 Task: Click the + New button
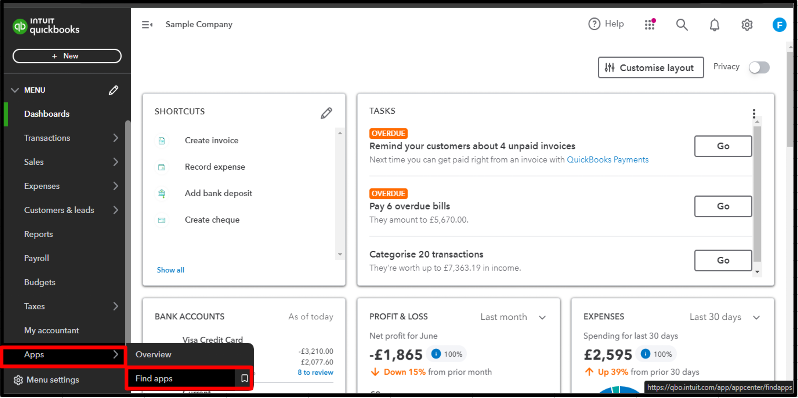pyautogui.click(x=67, y=56)
